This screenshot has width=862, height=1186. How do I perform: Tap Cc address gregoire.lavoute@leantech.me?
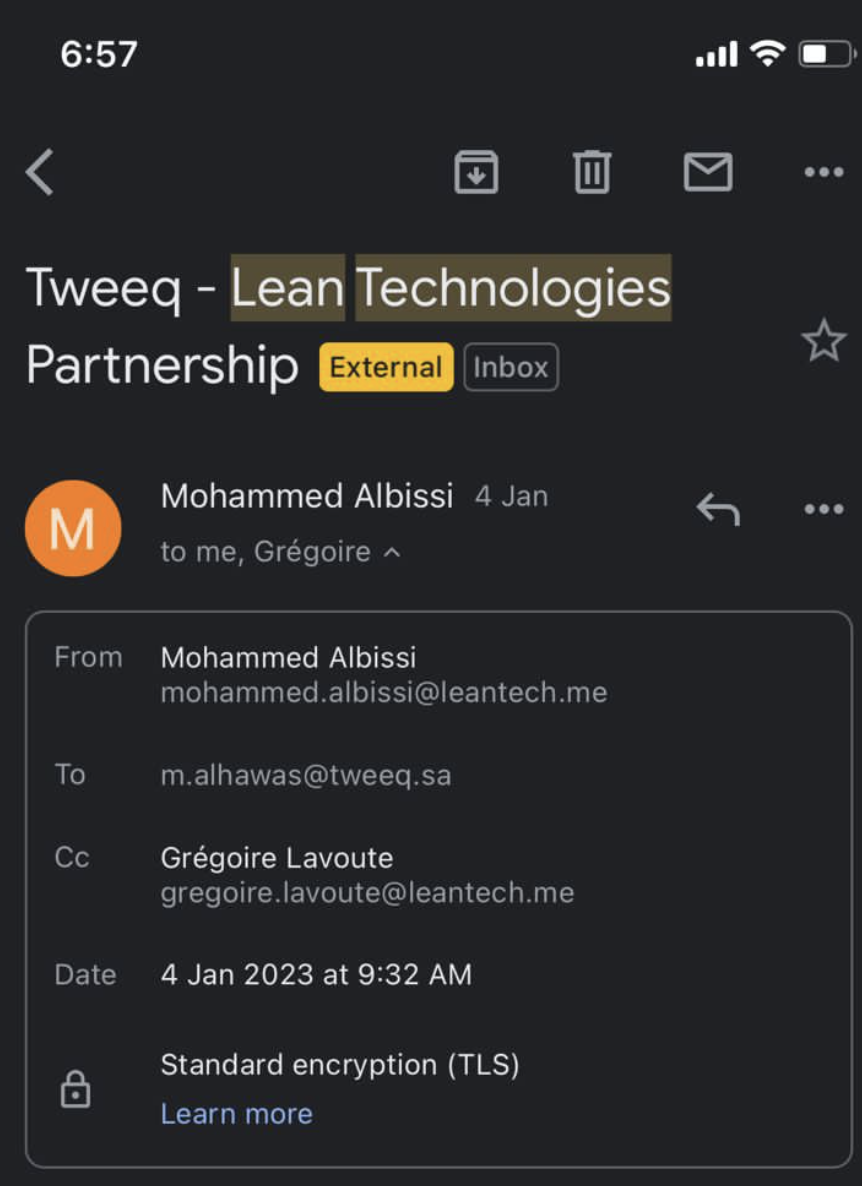[x=367, y=893]
